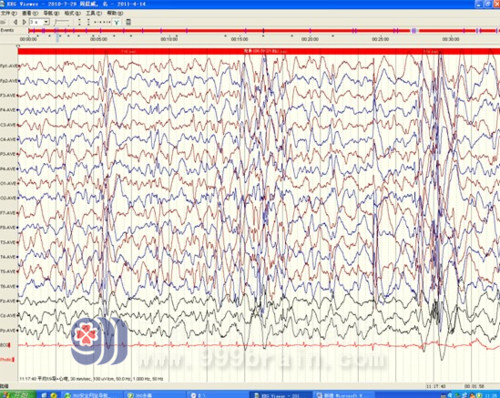Select the Pz-AVE channel label
This screenshot has height=398, width=500.
8,330
